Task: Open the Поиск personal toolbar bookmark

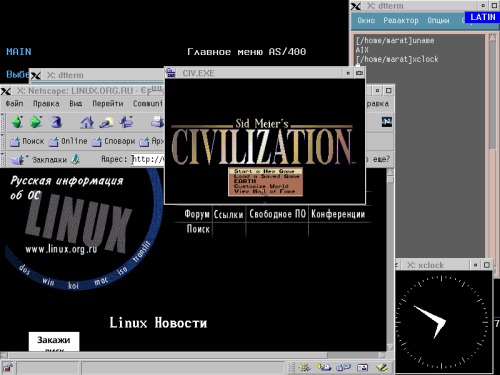Action: [27, 142]
